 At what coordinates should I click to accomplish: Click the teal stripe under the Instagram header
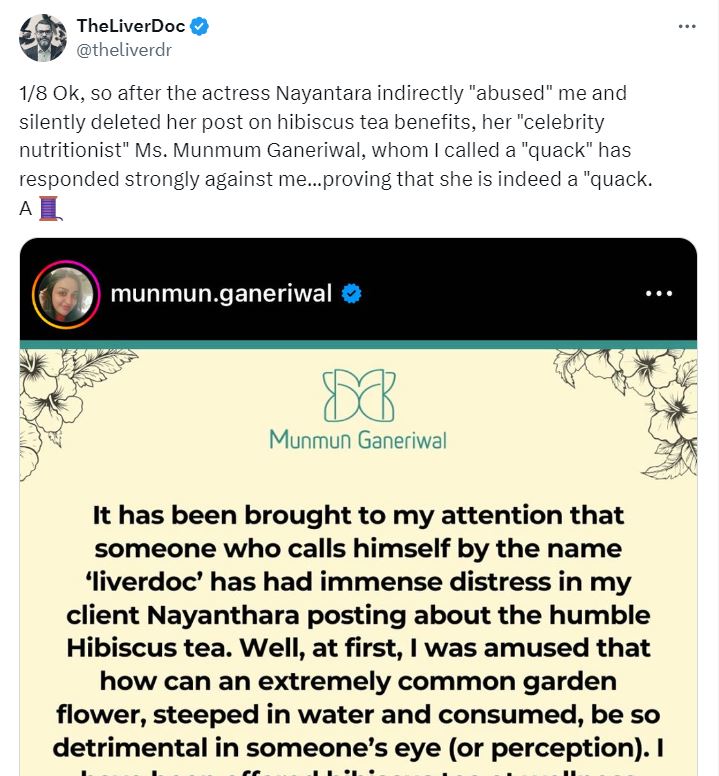tap(358, 344)
